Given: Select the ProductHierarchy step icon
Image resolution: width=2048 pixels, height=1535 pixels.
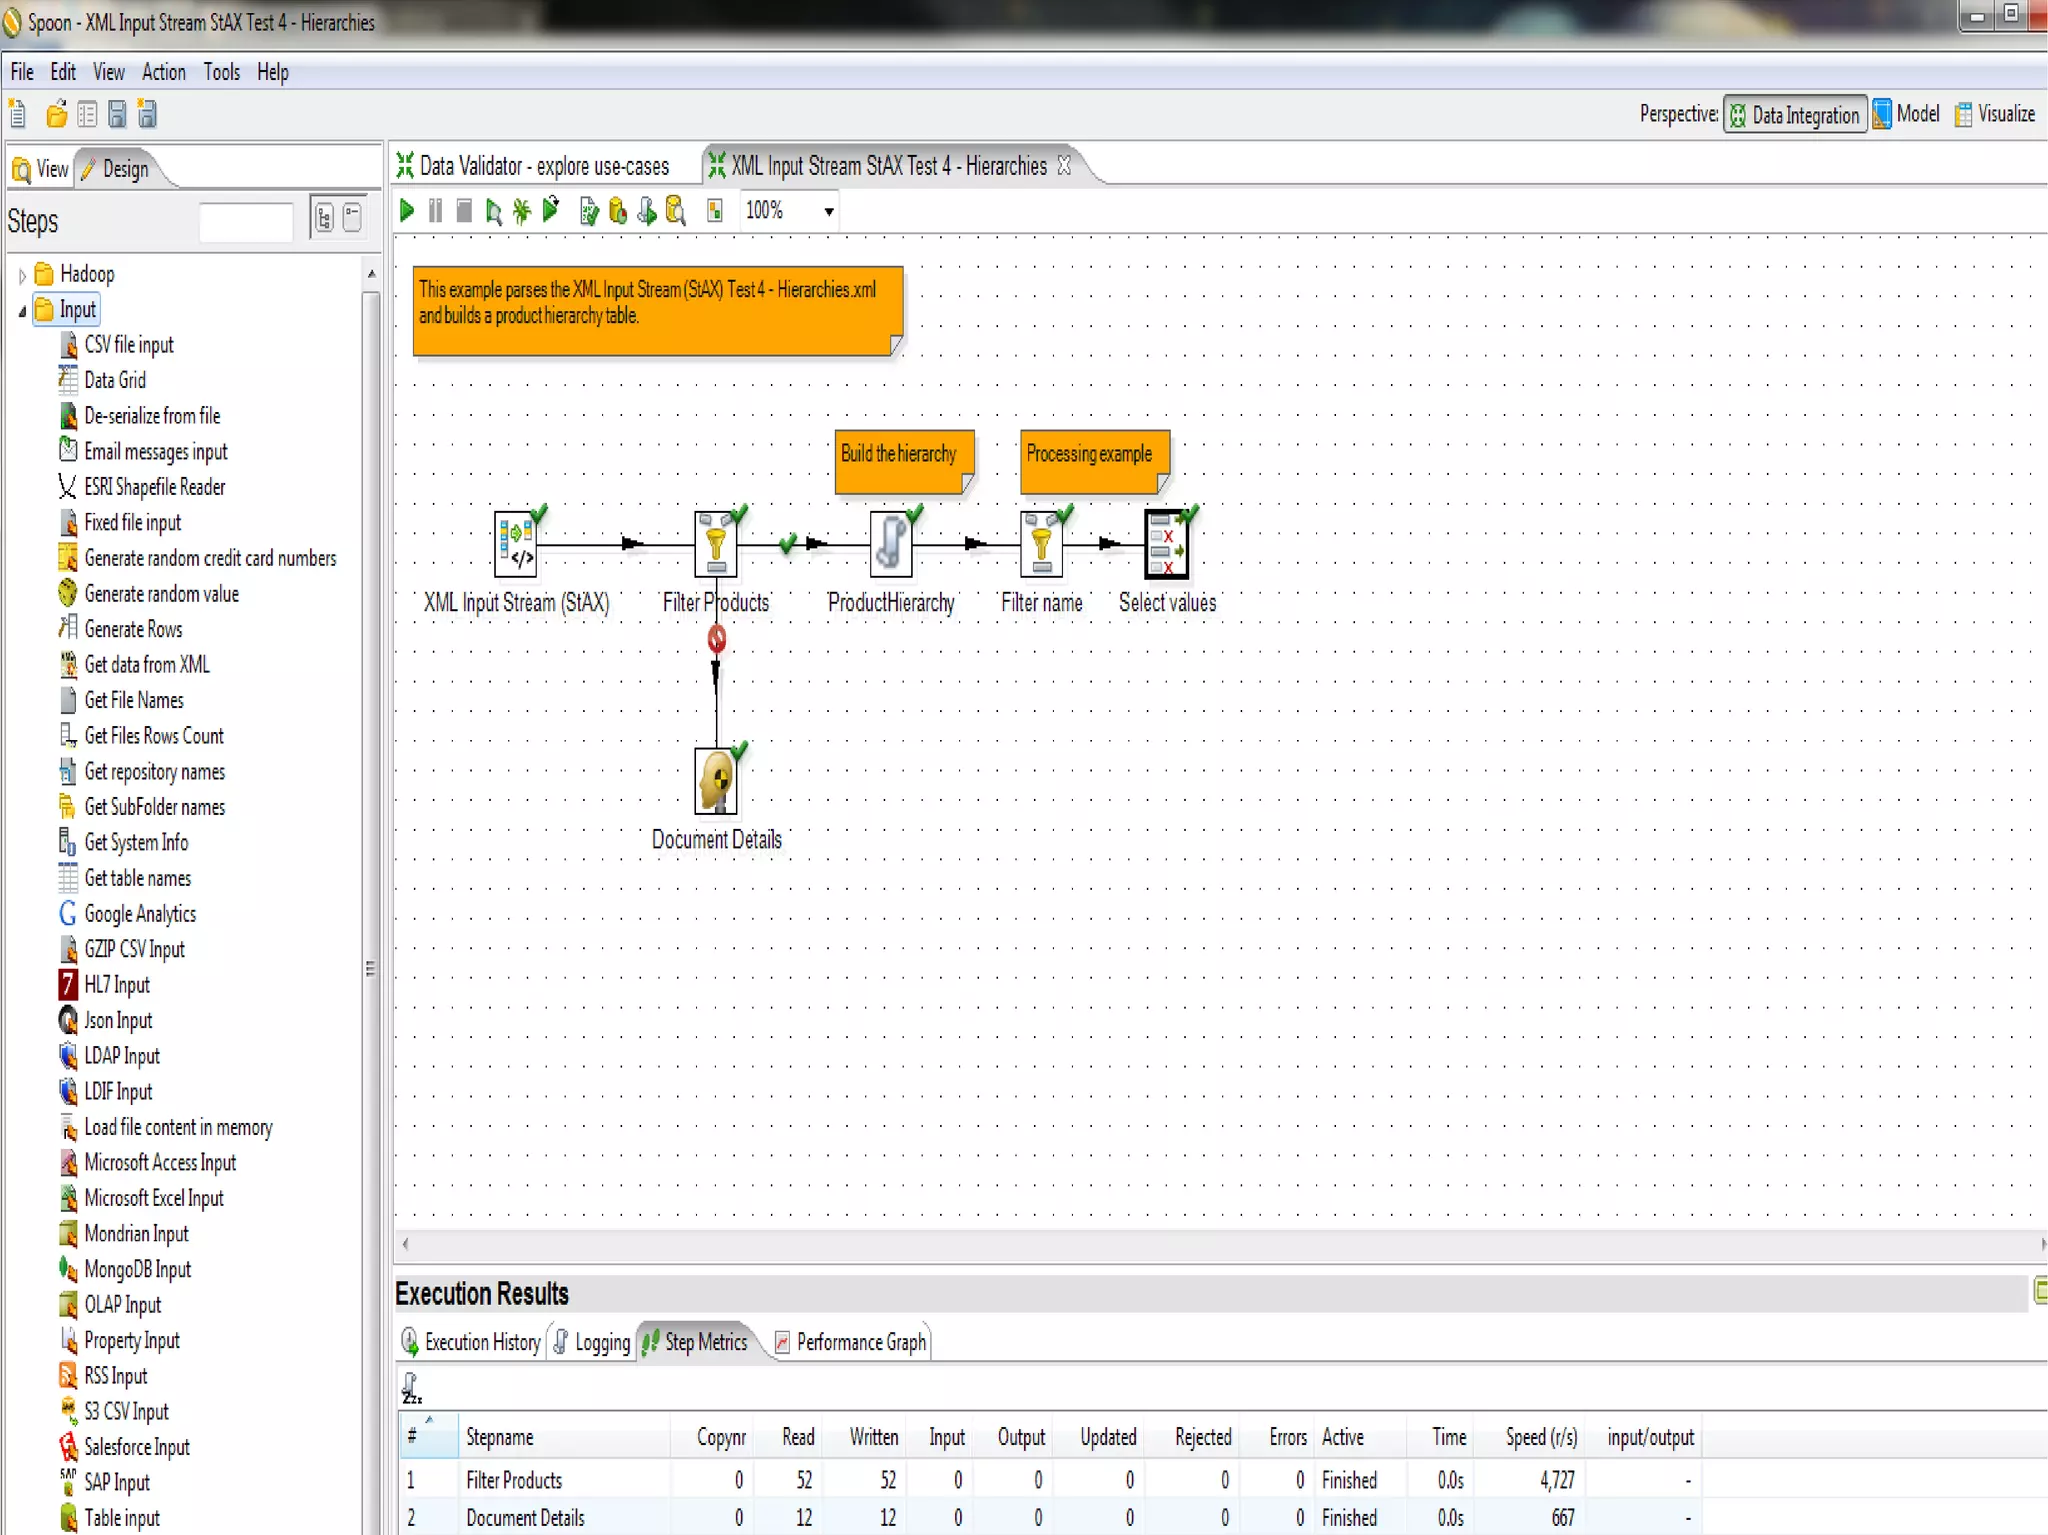Looking at the screenshot, I should (890, 546).
